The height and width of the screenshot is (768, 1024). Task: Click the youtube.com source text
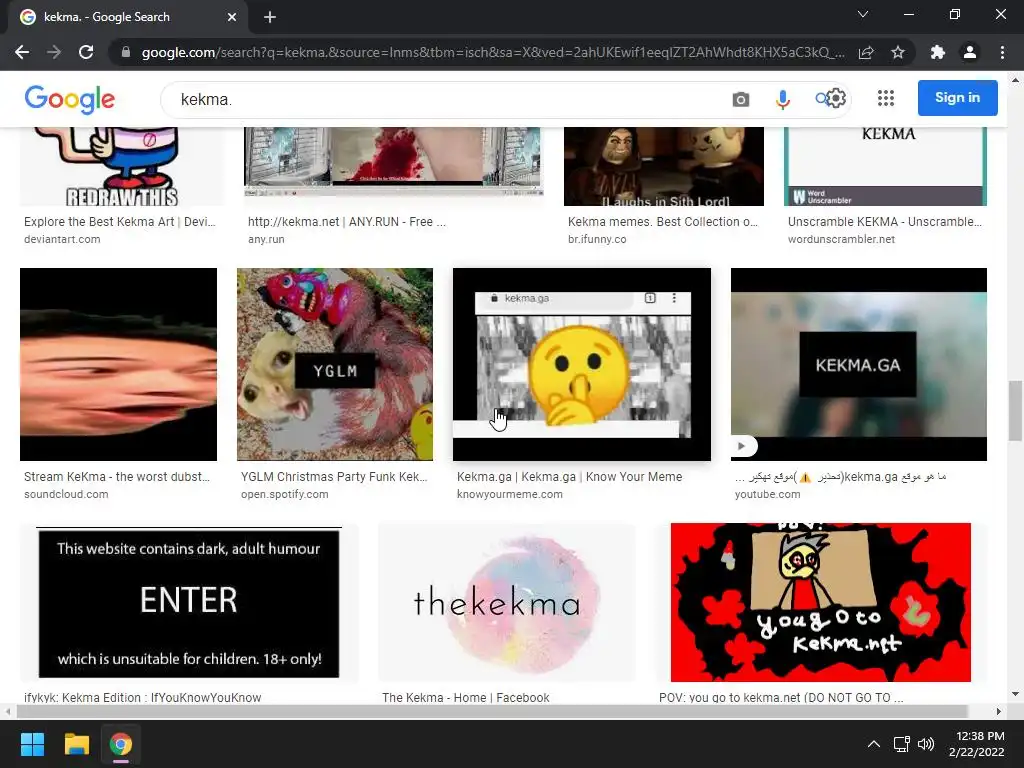coord(767,494)
